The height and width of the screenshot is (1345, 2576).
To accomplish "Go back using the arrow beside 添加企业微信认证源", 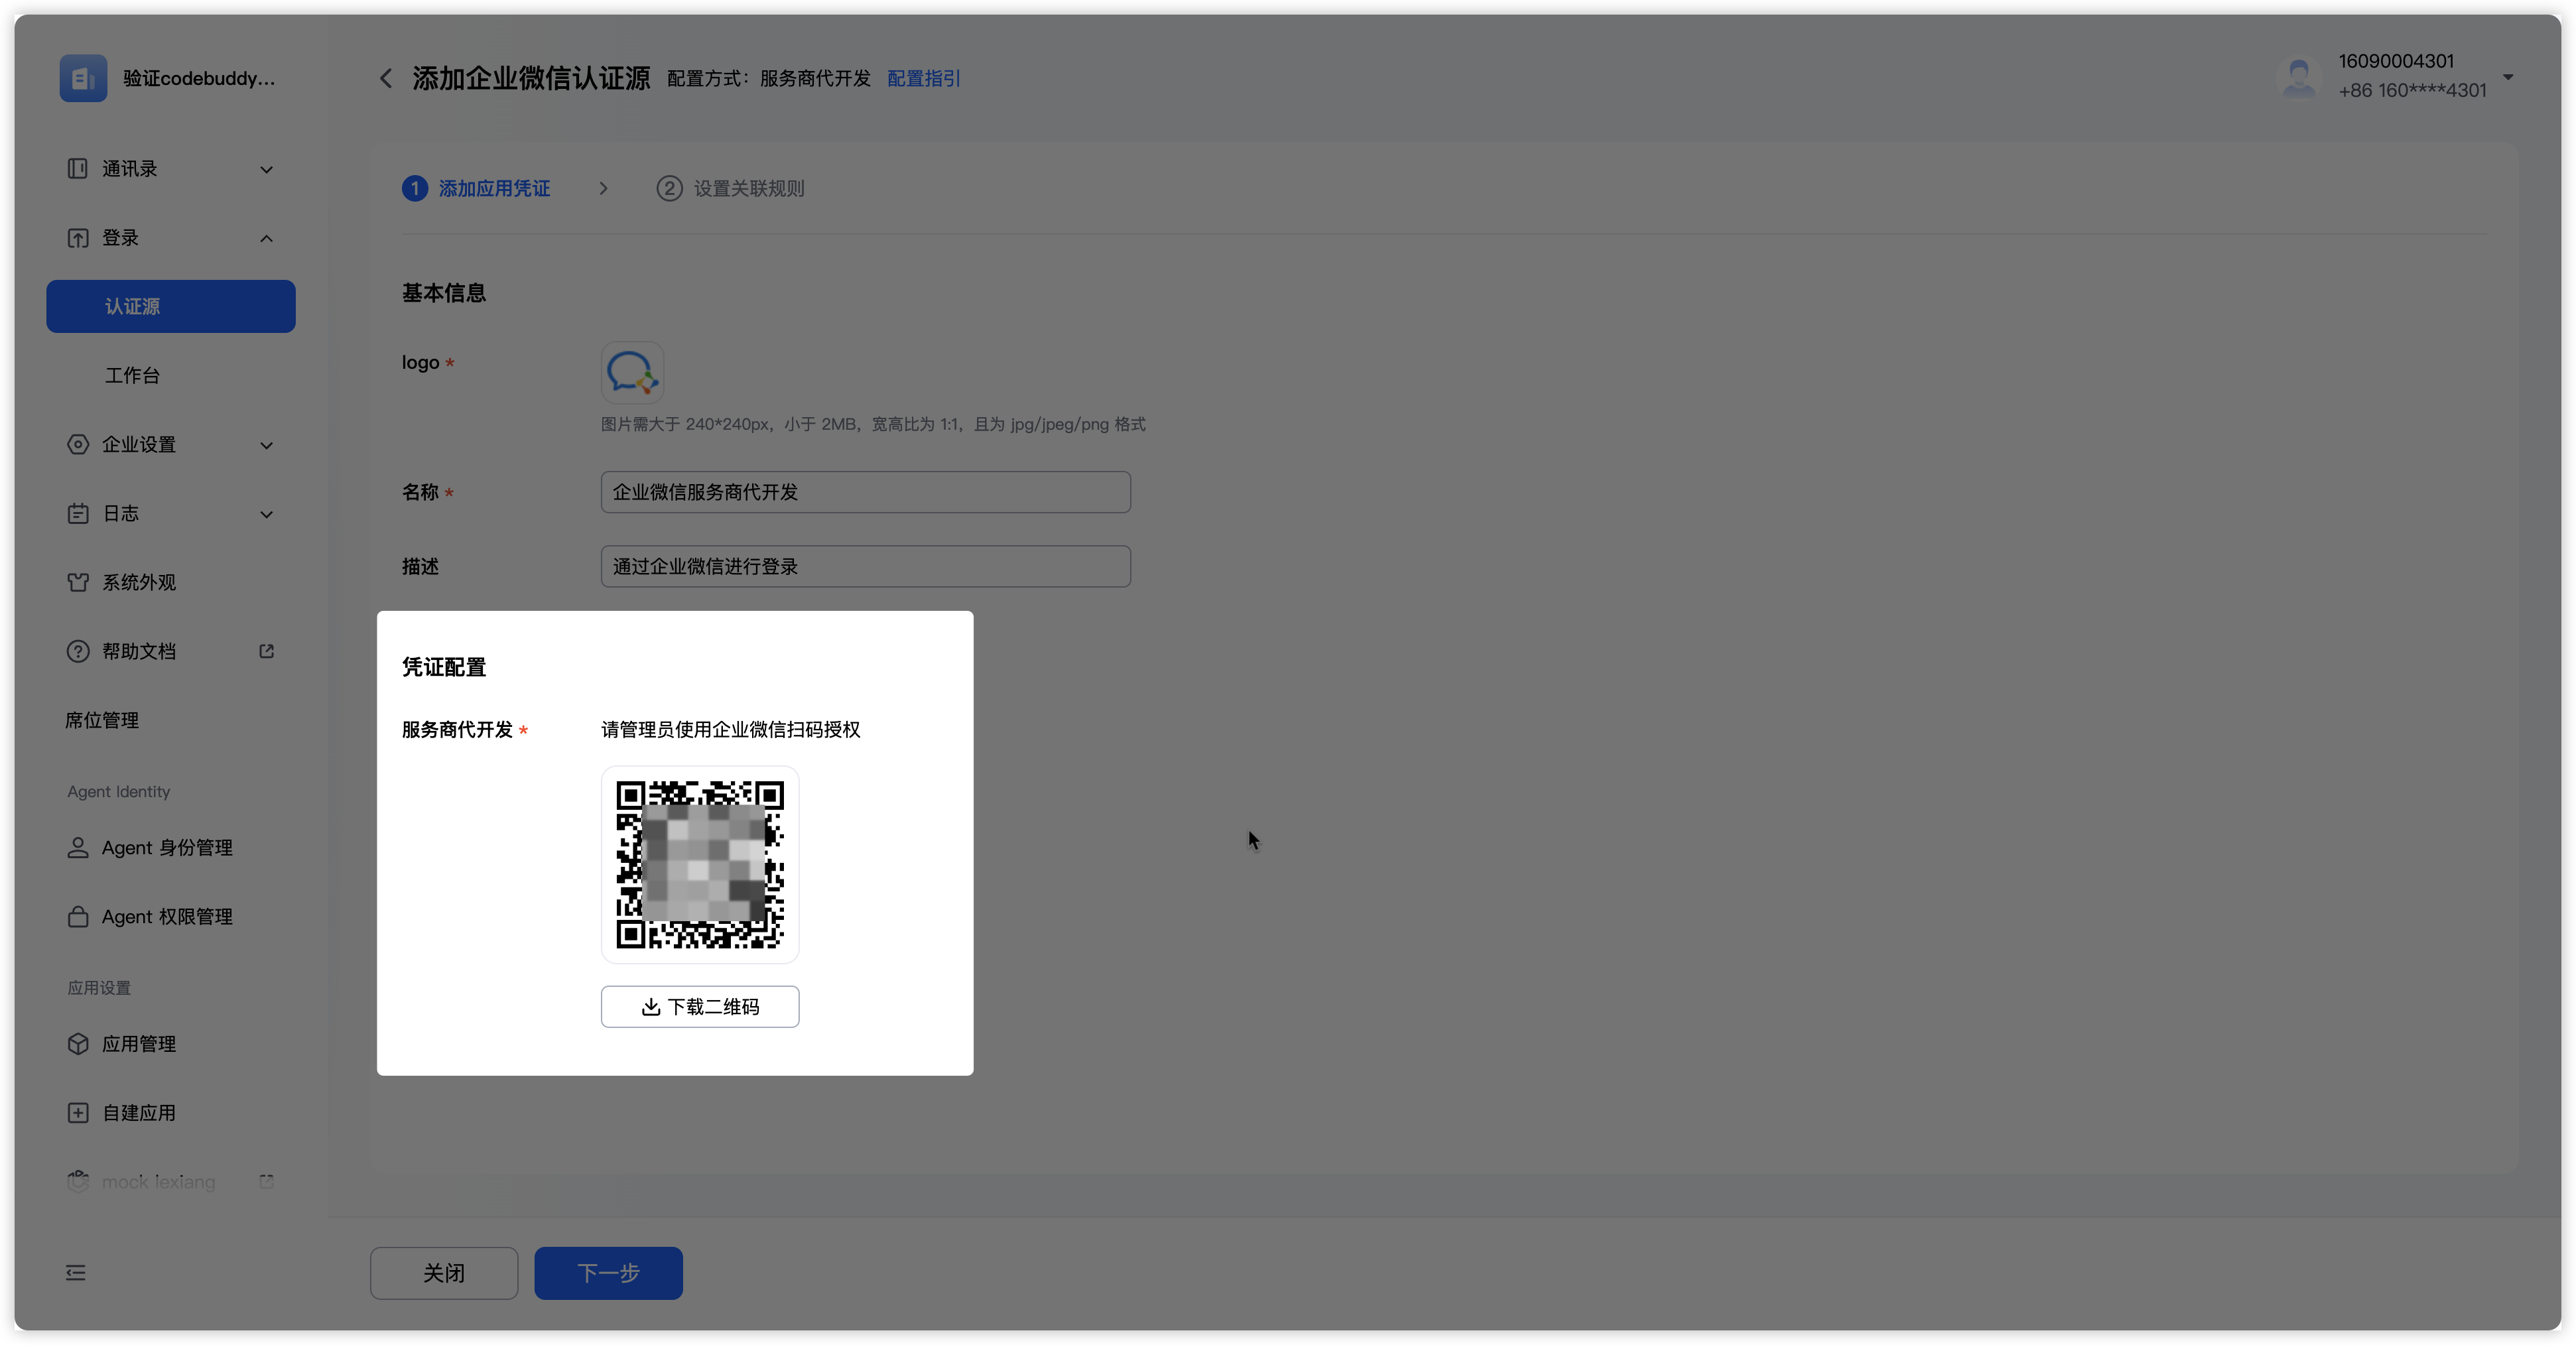I will pos(386,78).
